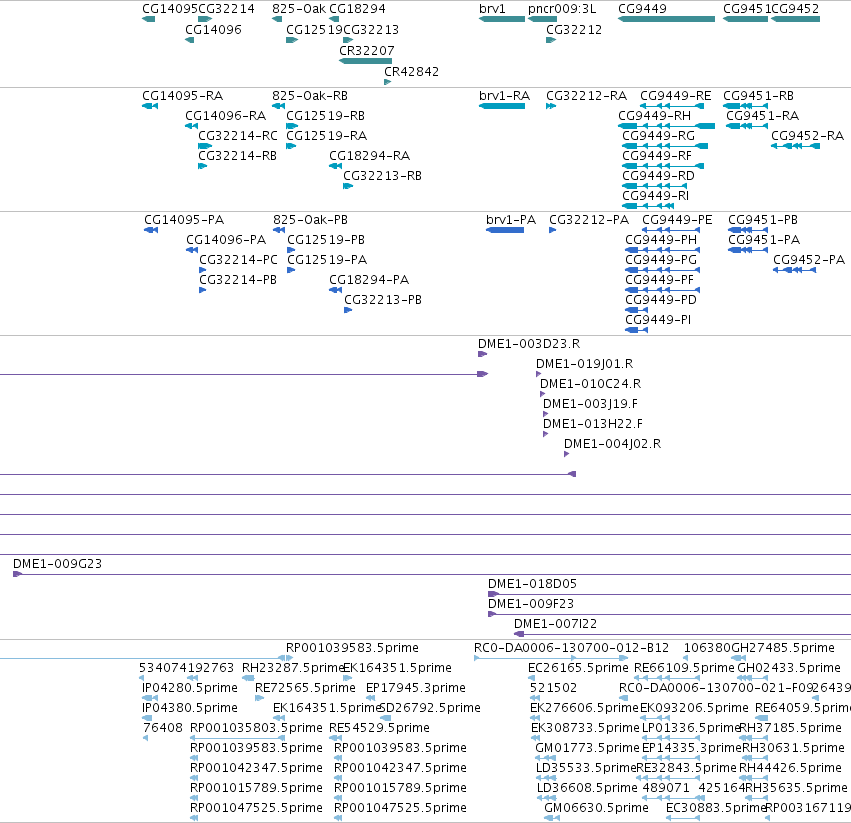Select EST LD36608.5prime

587,788
